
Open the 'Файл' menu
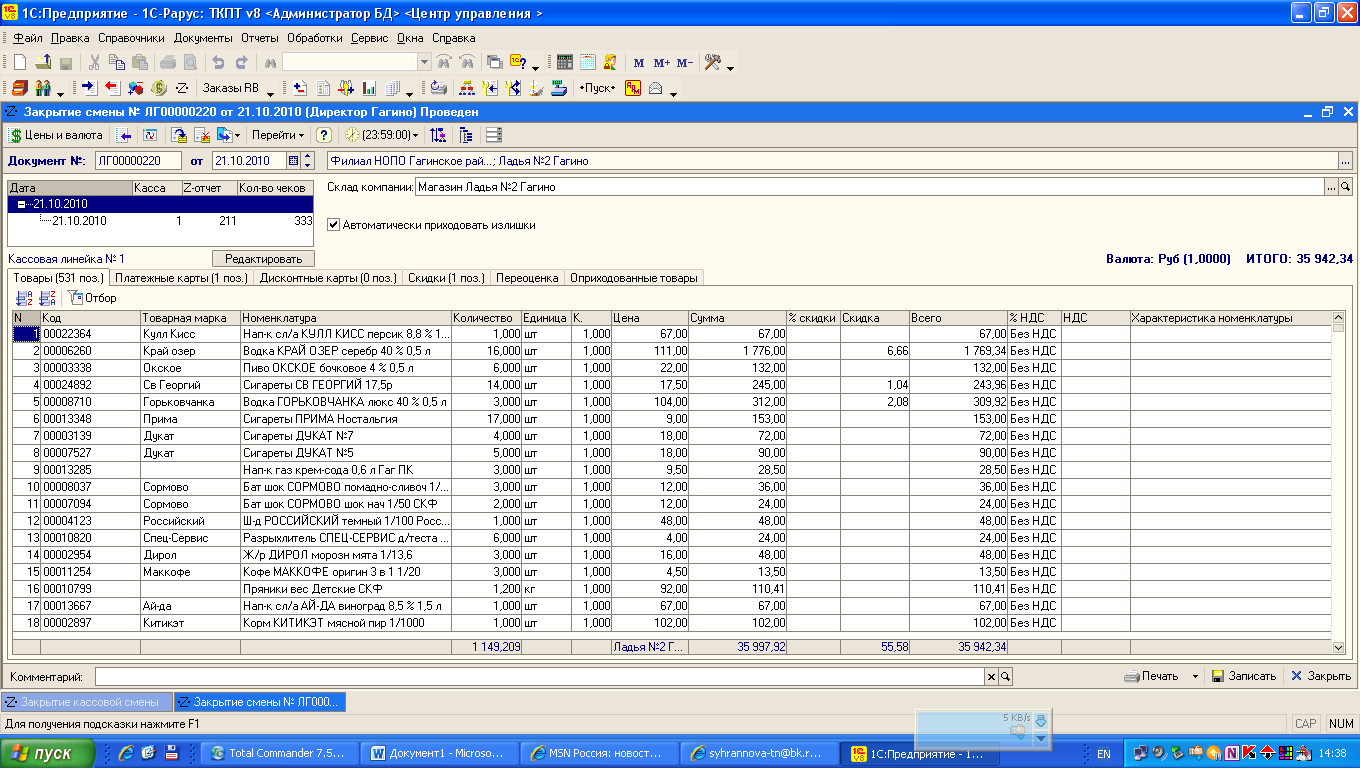[28, 38]
